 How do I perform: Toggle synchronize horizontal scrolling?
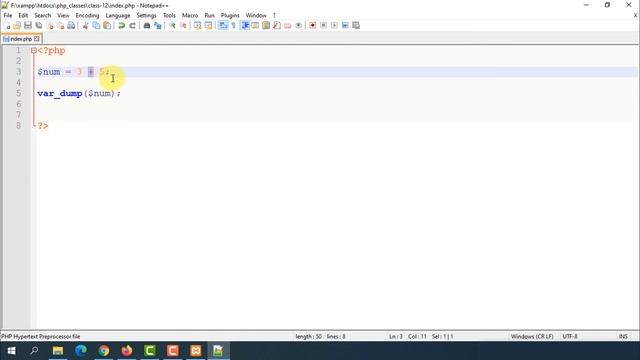[x=208, y=25]
